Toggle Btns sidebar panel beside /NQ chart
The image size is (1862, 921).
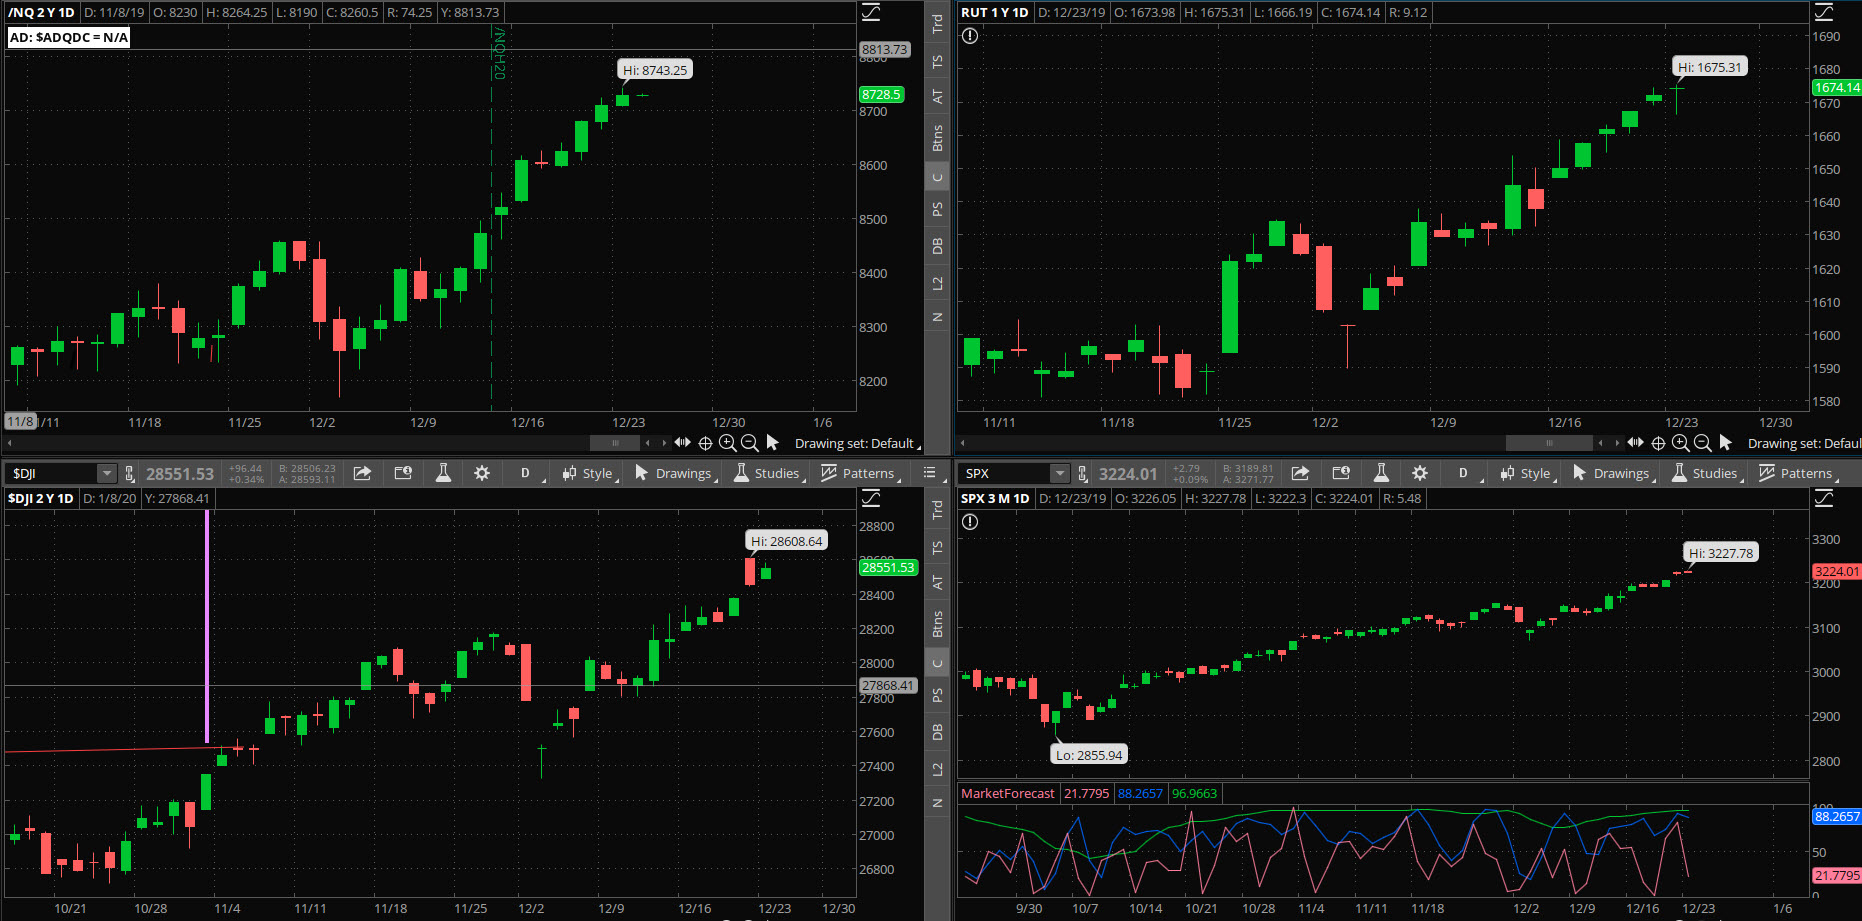click(x=937, y=138)
